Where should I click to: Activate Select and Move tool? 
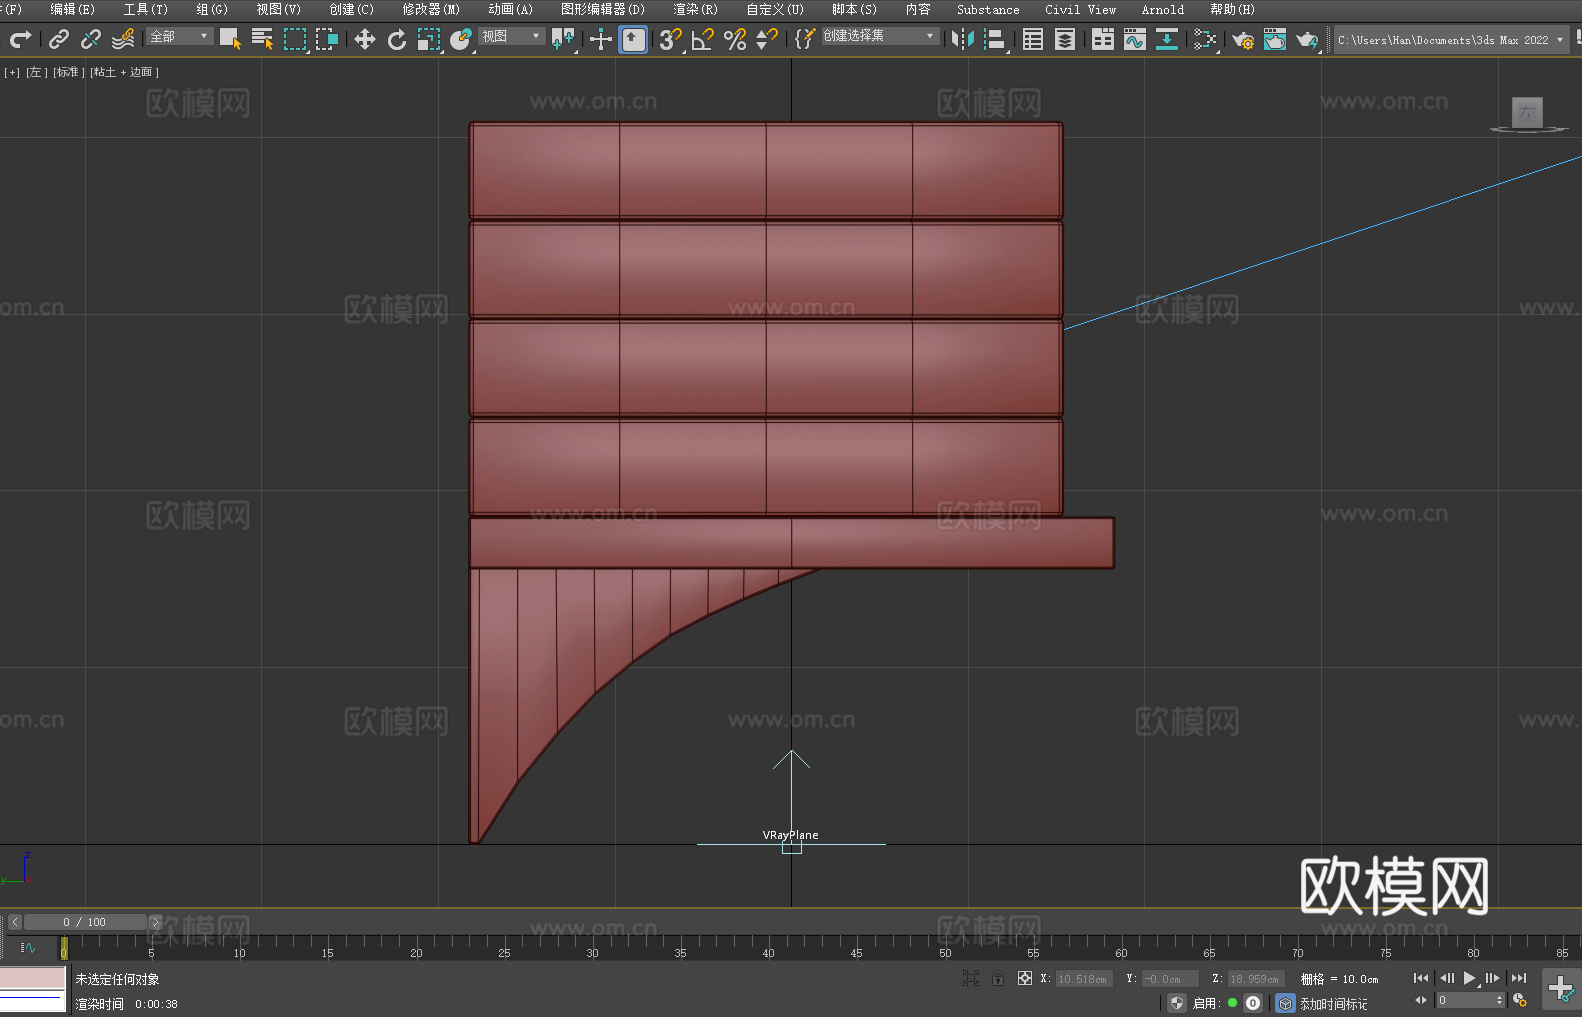point(365,39)
